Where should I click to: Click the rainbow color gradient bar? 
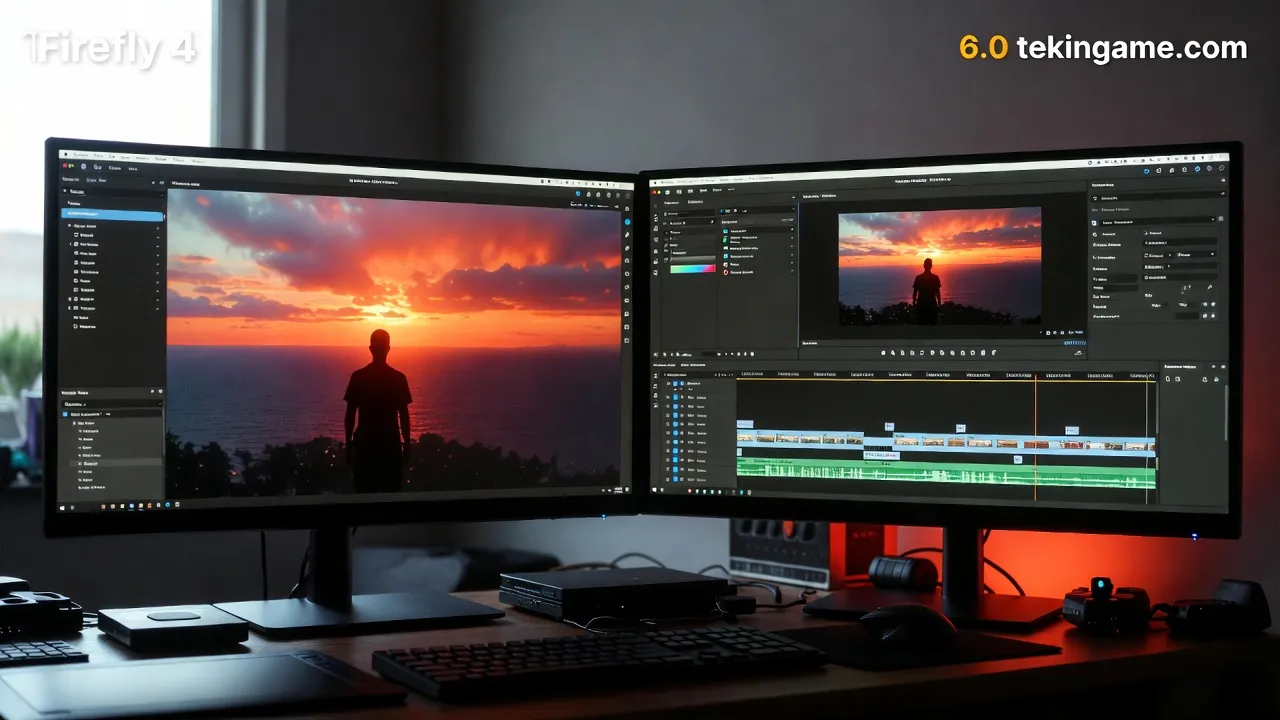pyautogui.click(x=692, y=269)
